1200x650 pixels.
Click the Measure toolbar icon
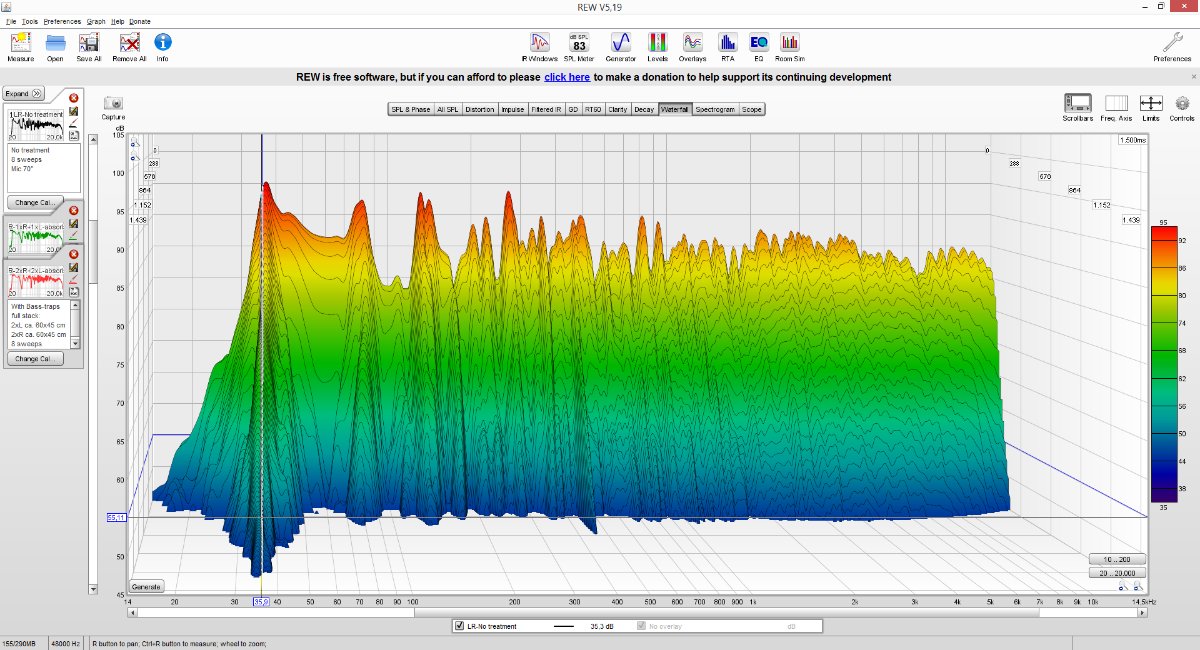click(20, 43)
